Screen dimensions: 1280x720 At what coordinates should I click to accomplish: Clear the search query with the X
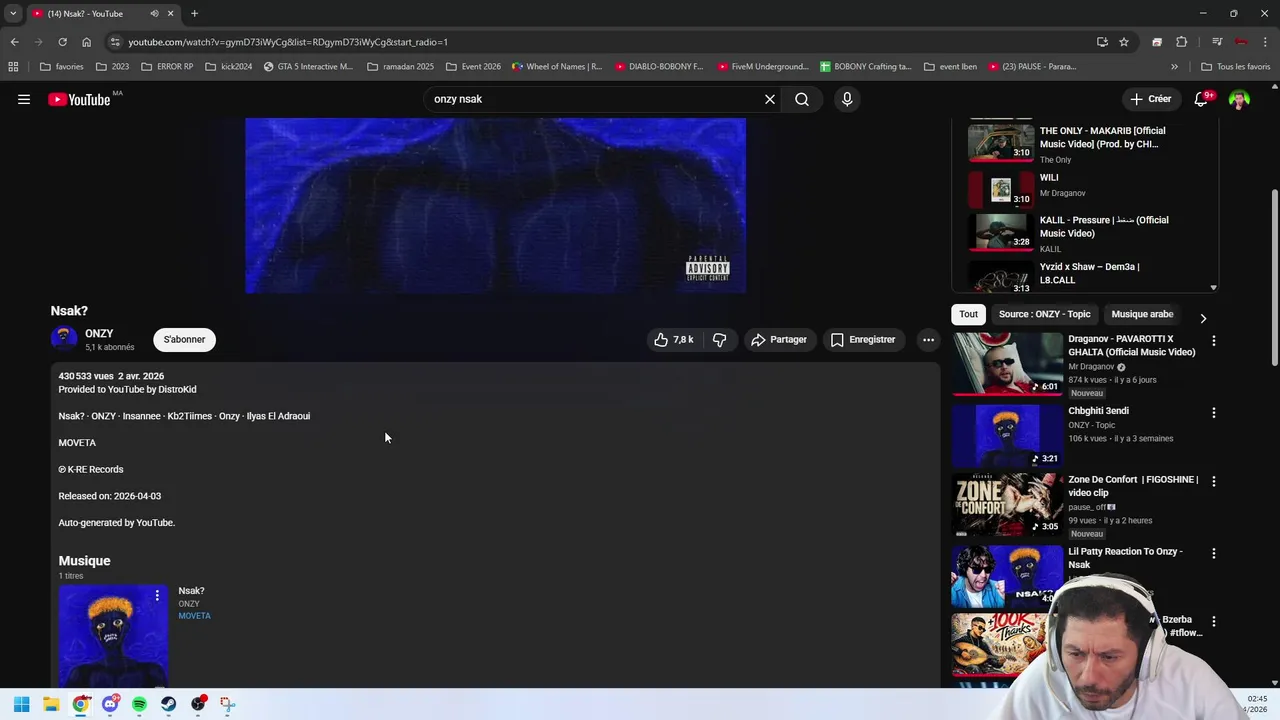(x=770, y=99)
